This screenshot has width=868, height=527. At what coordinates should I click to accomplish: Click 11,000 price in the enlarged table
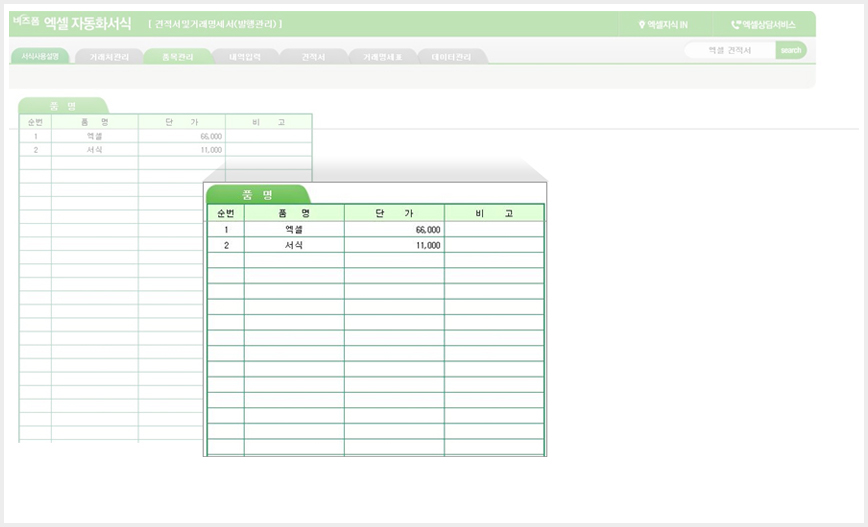coord(394,245)
